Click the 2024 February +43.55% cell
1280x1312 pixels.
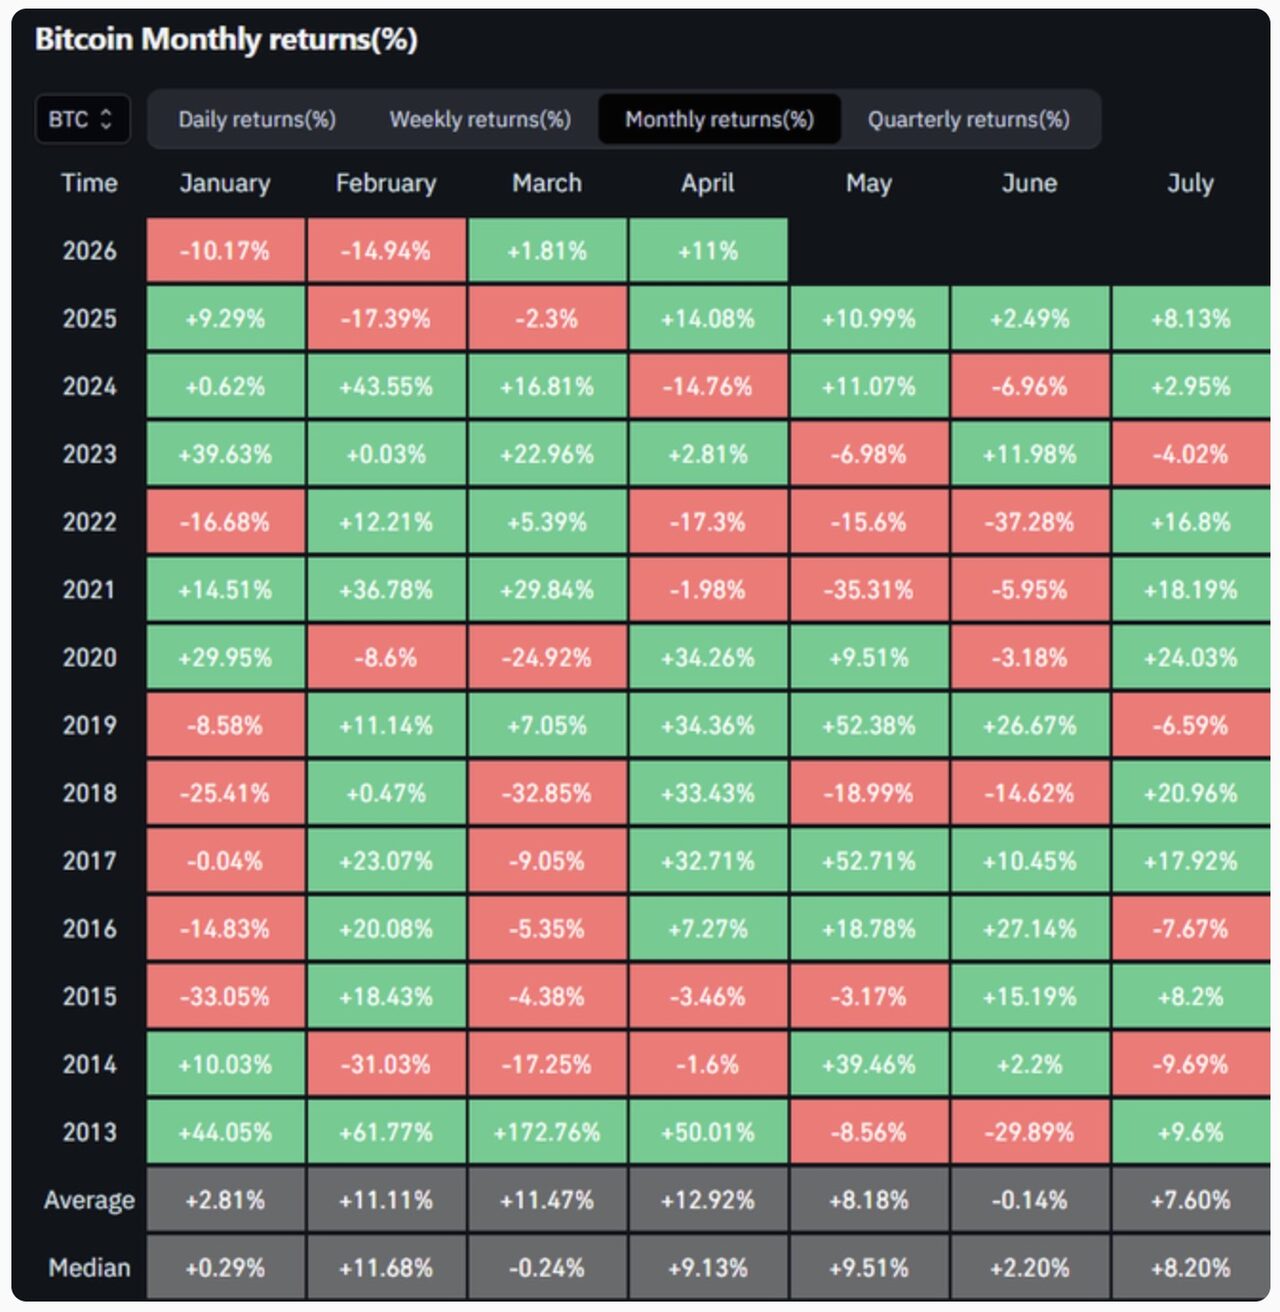coord(386,386)
